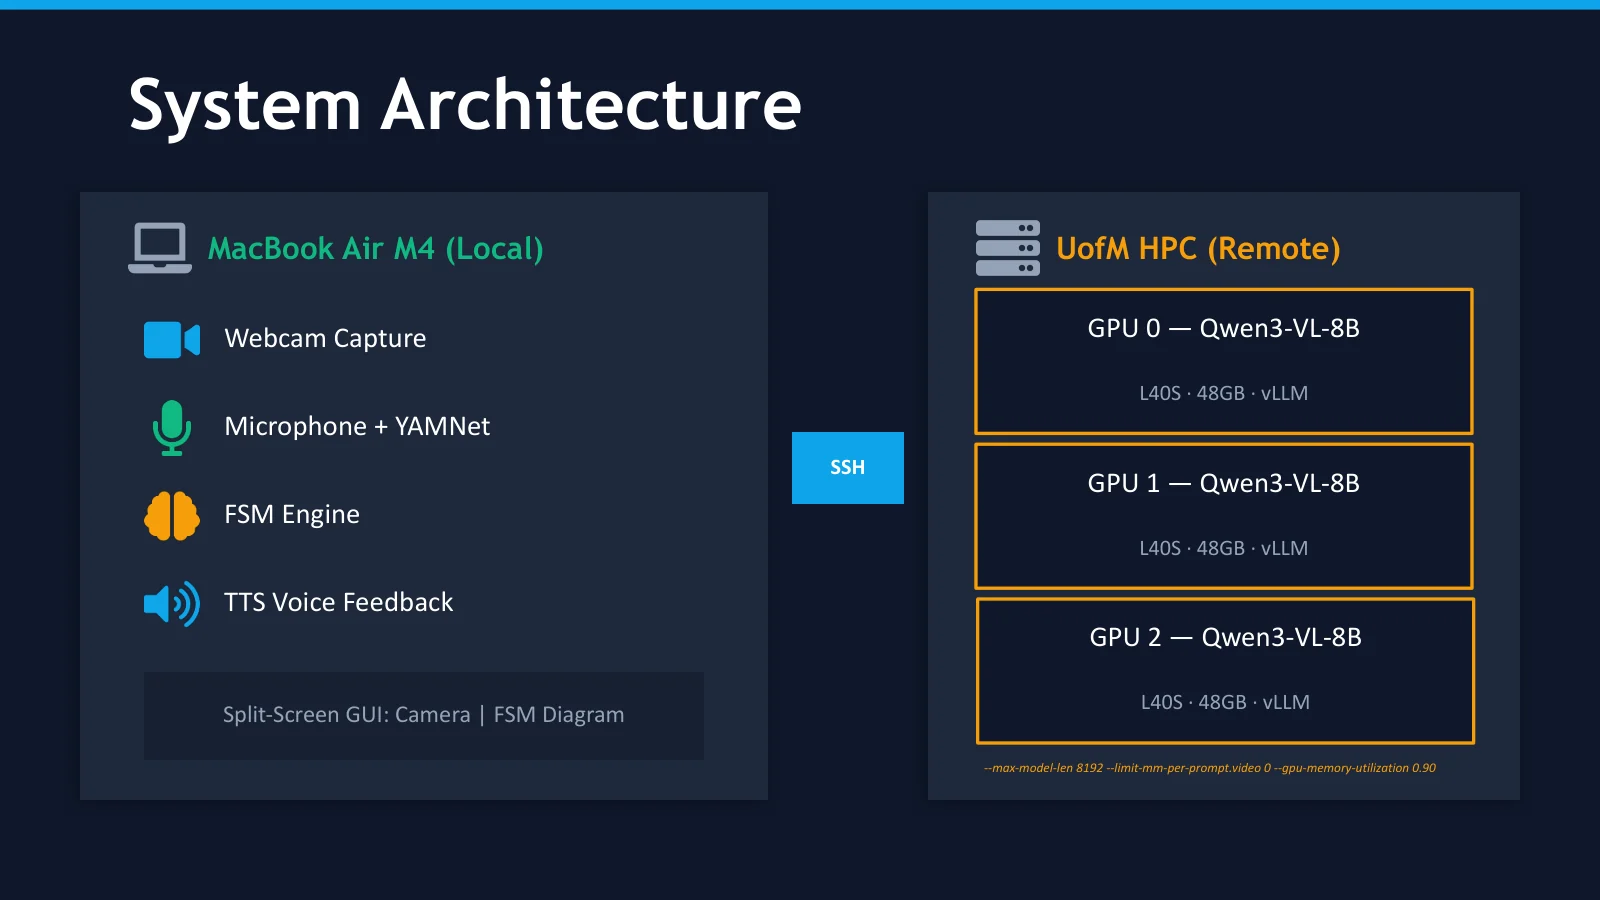Click the server rack icon beside UofM HPC
The image size is (1600, 900).
pyautogui.click(x=1008, y=248)
